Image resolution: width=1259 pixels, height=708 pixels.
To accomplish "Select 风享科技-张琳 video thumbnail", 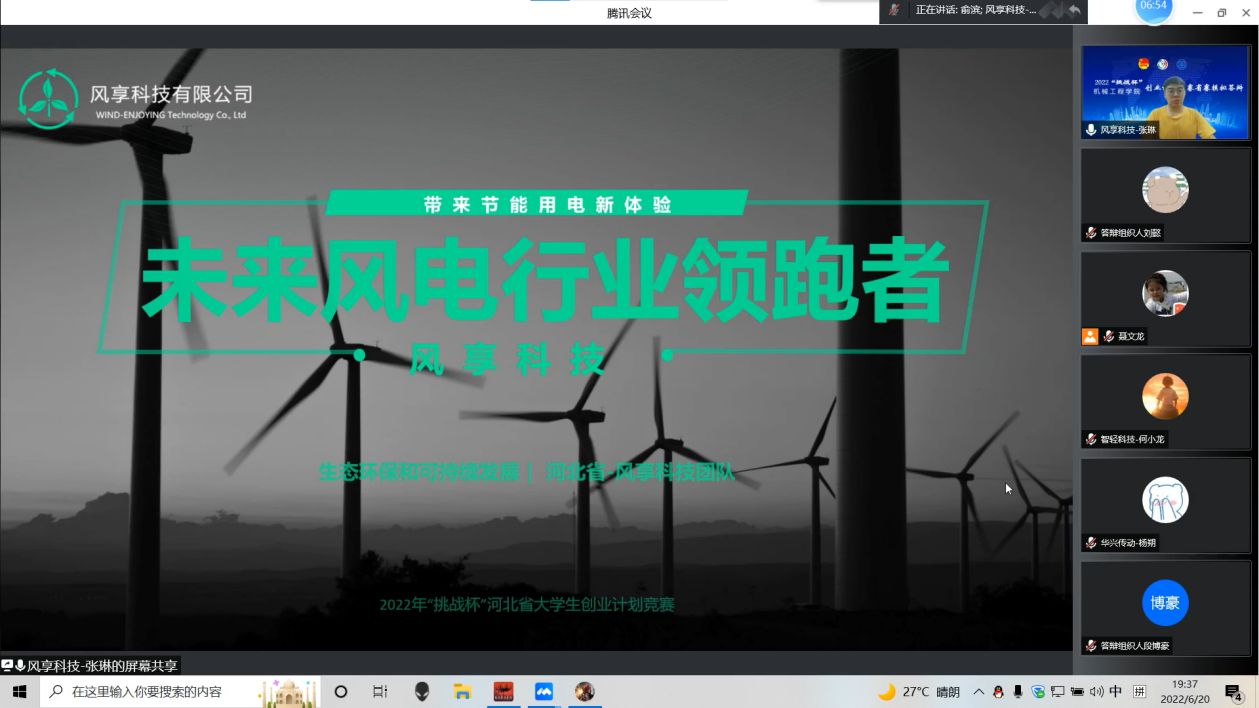I will [1165, 91].
